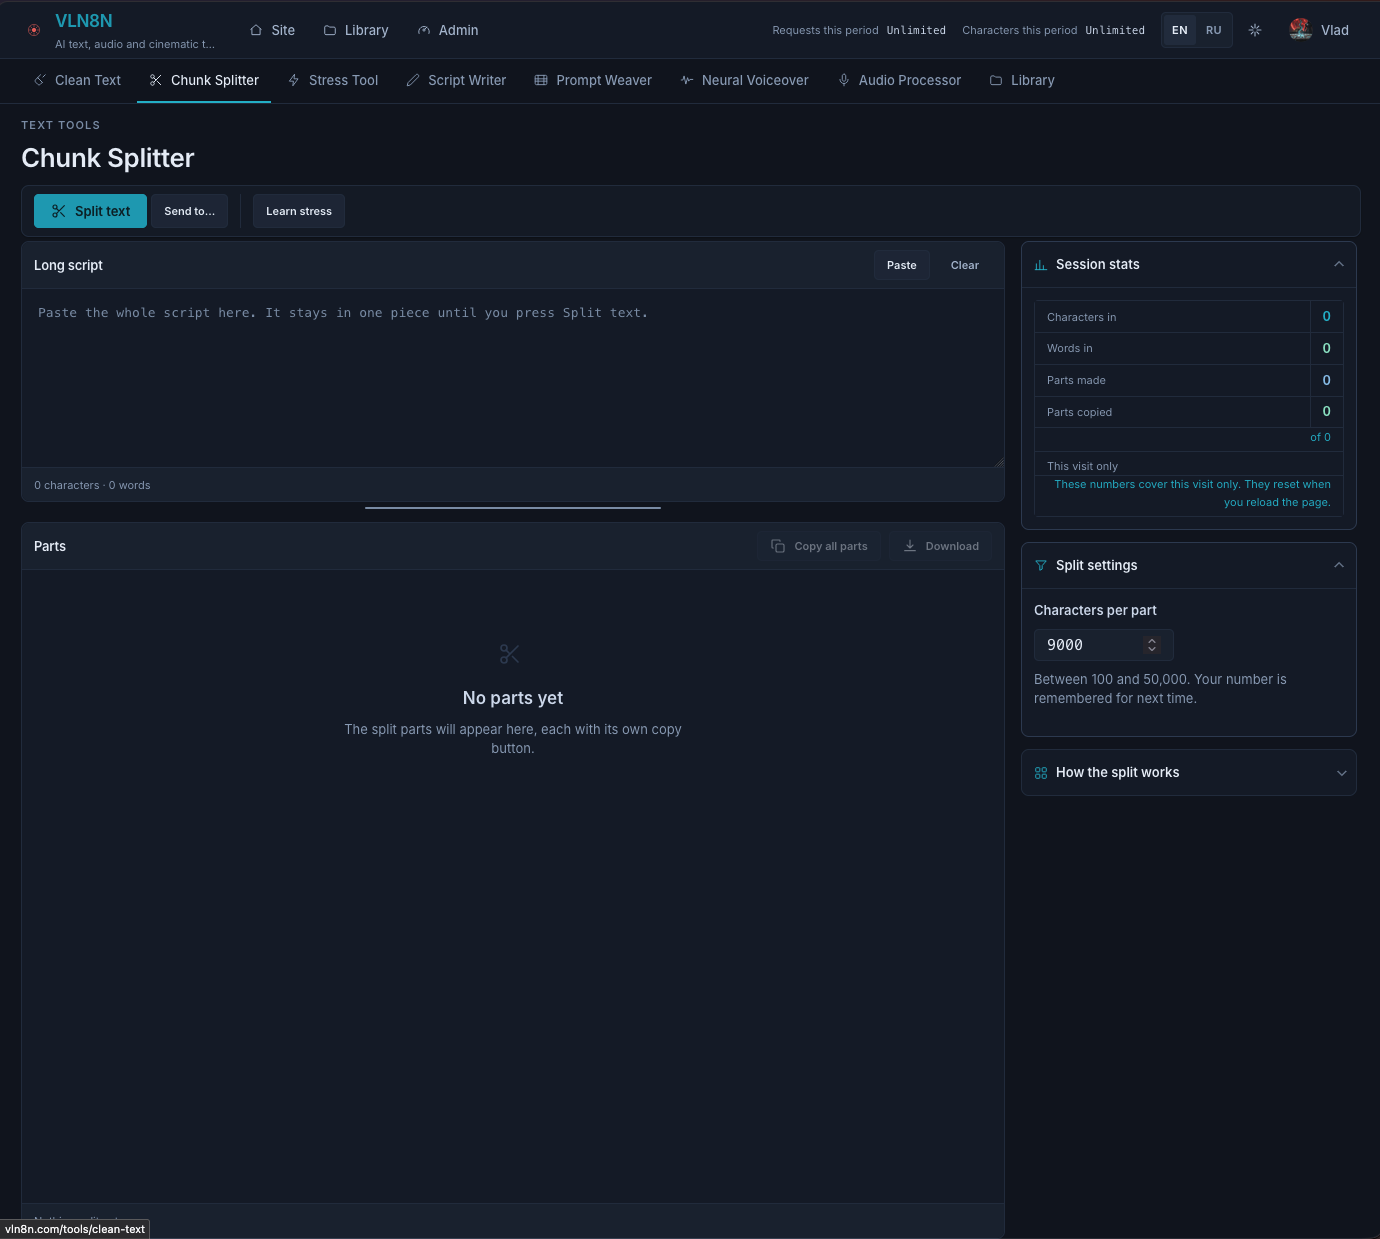Click the Learn stress button
The height and width of the screenshot is (1239, 1380).
[299, 211]
